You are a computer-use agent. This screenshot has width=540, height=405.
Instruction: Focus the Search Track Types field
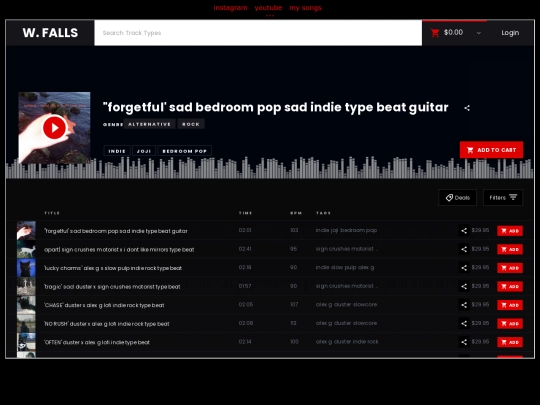pos(258,33)
